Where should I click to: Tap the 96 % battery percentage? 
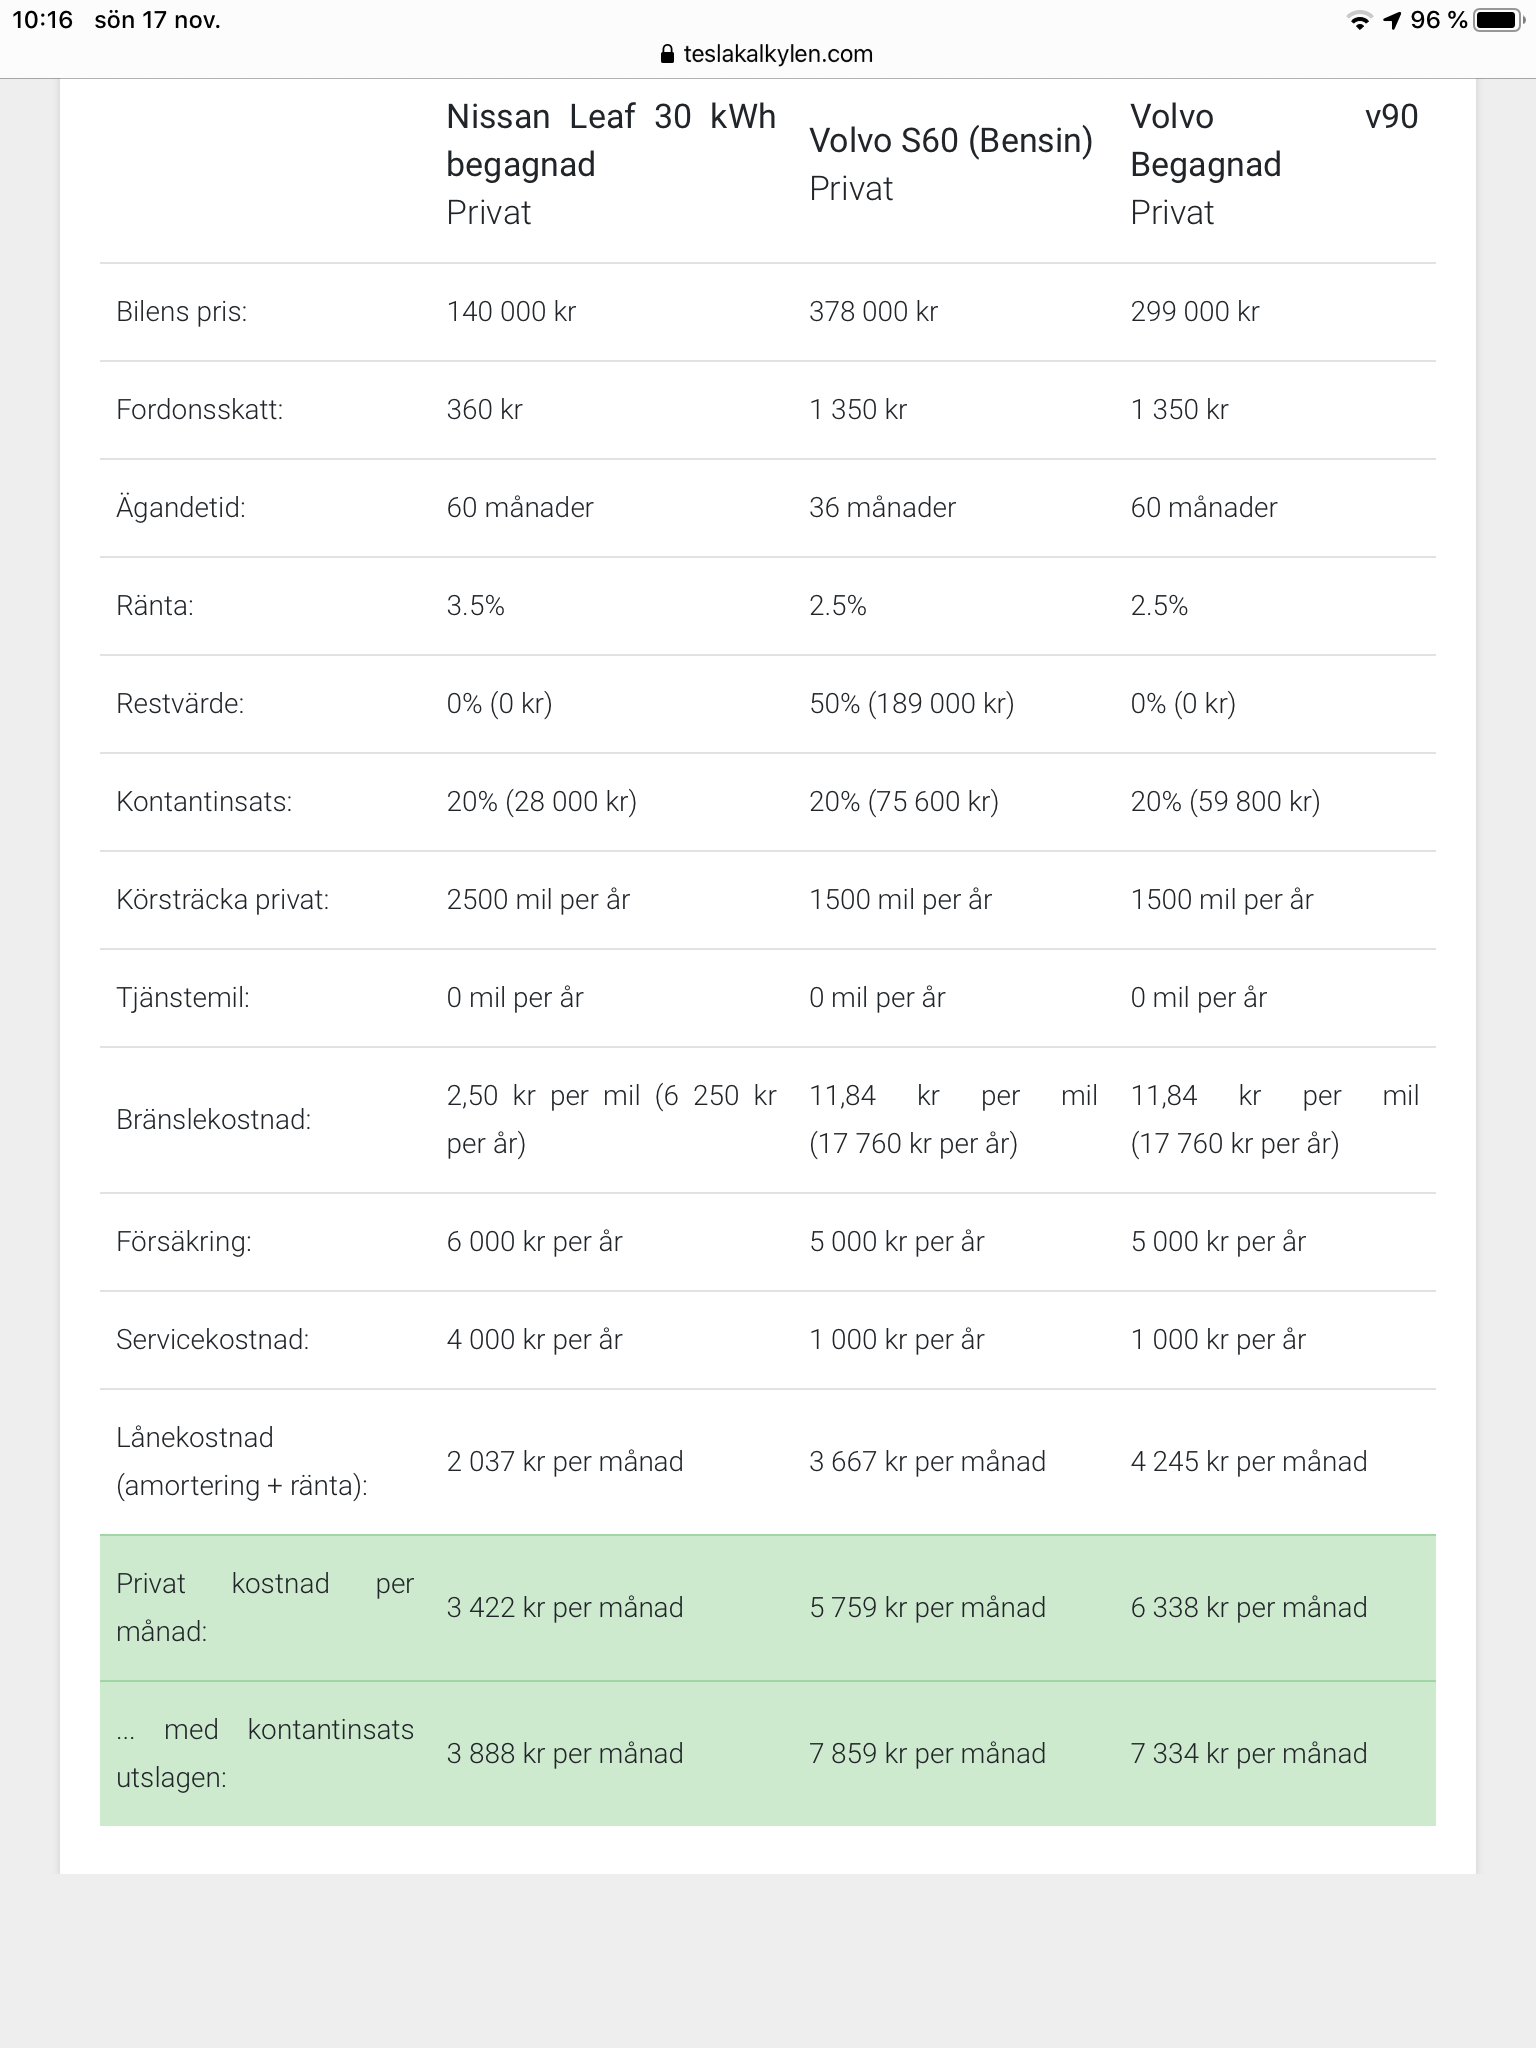(x=1439, y=20)
